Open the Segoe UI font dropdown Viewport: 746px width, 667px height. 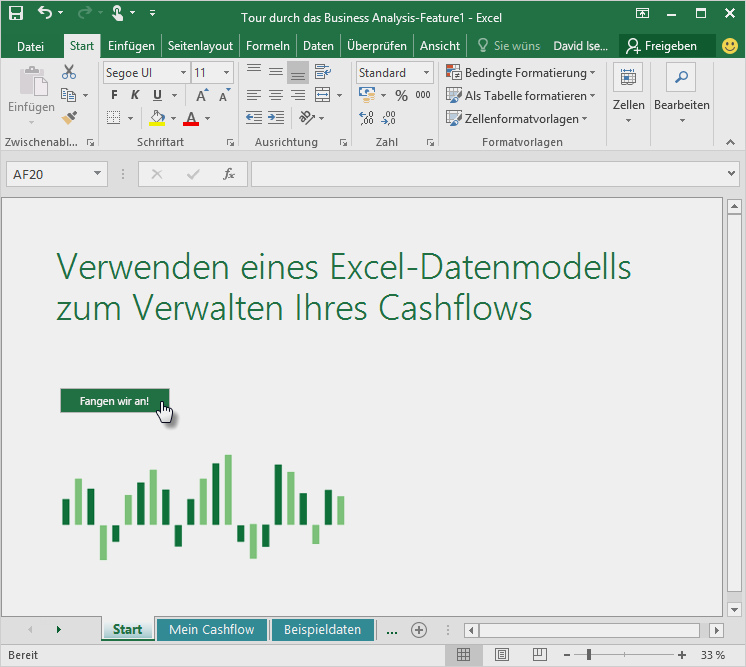(x=183, y=73)
